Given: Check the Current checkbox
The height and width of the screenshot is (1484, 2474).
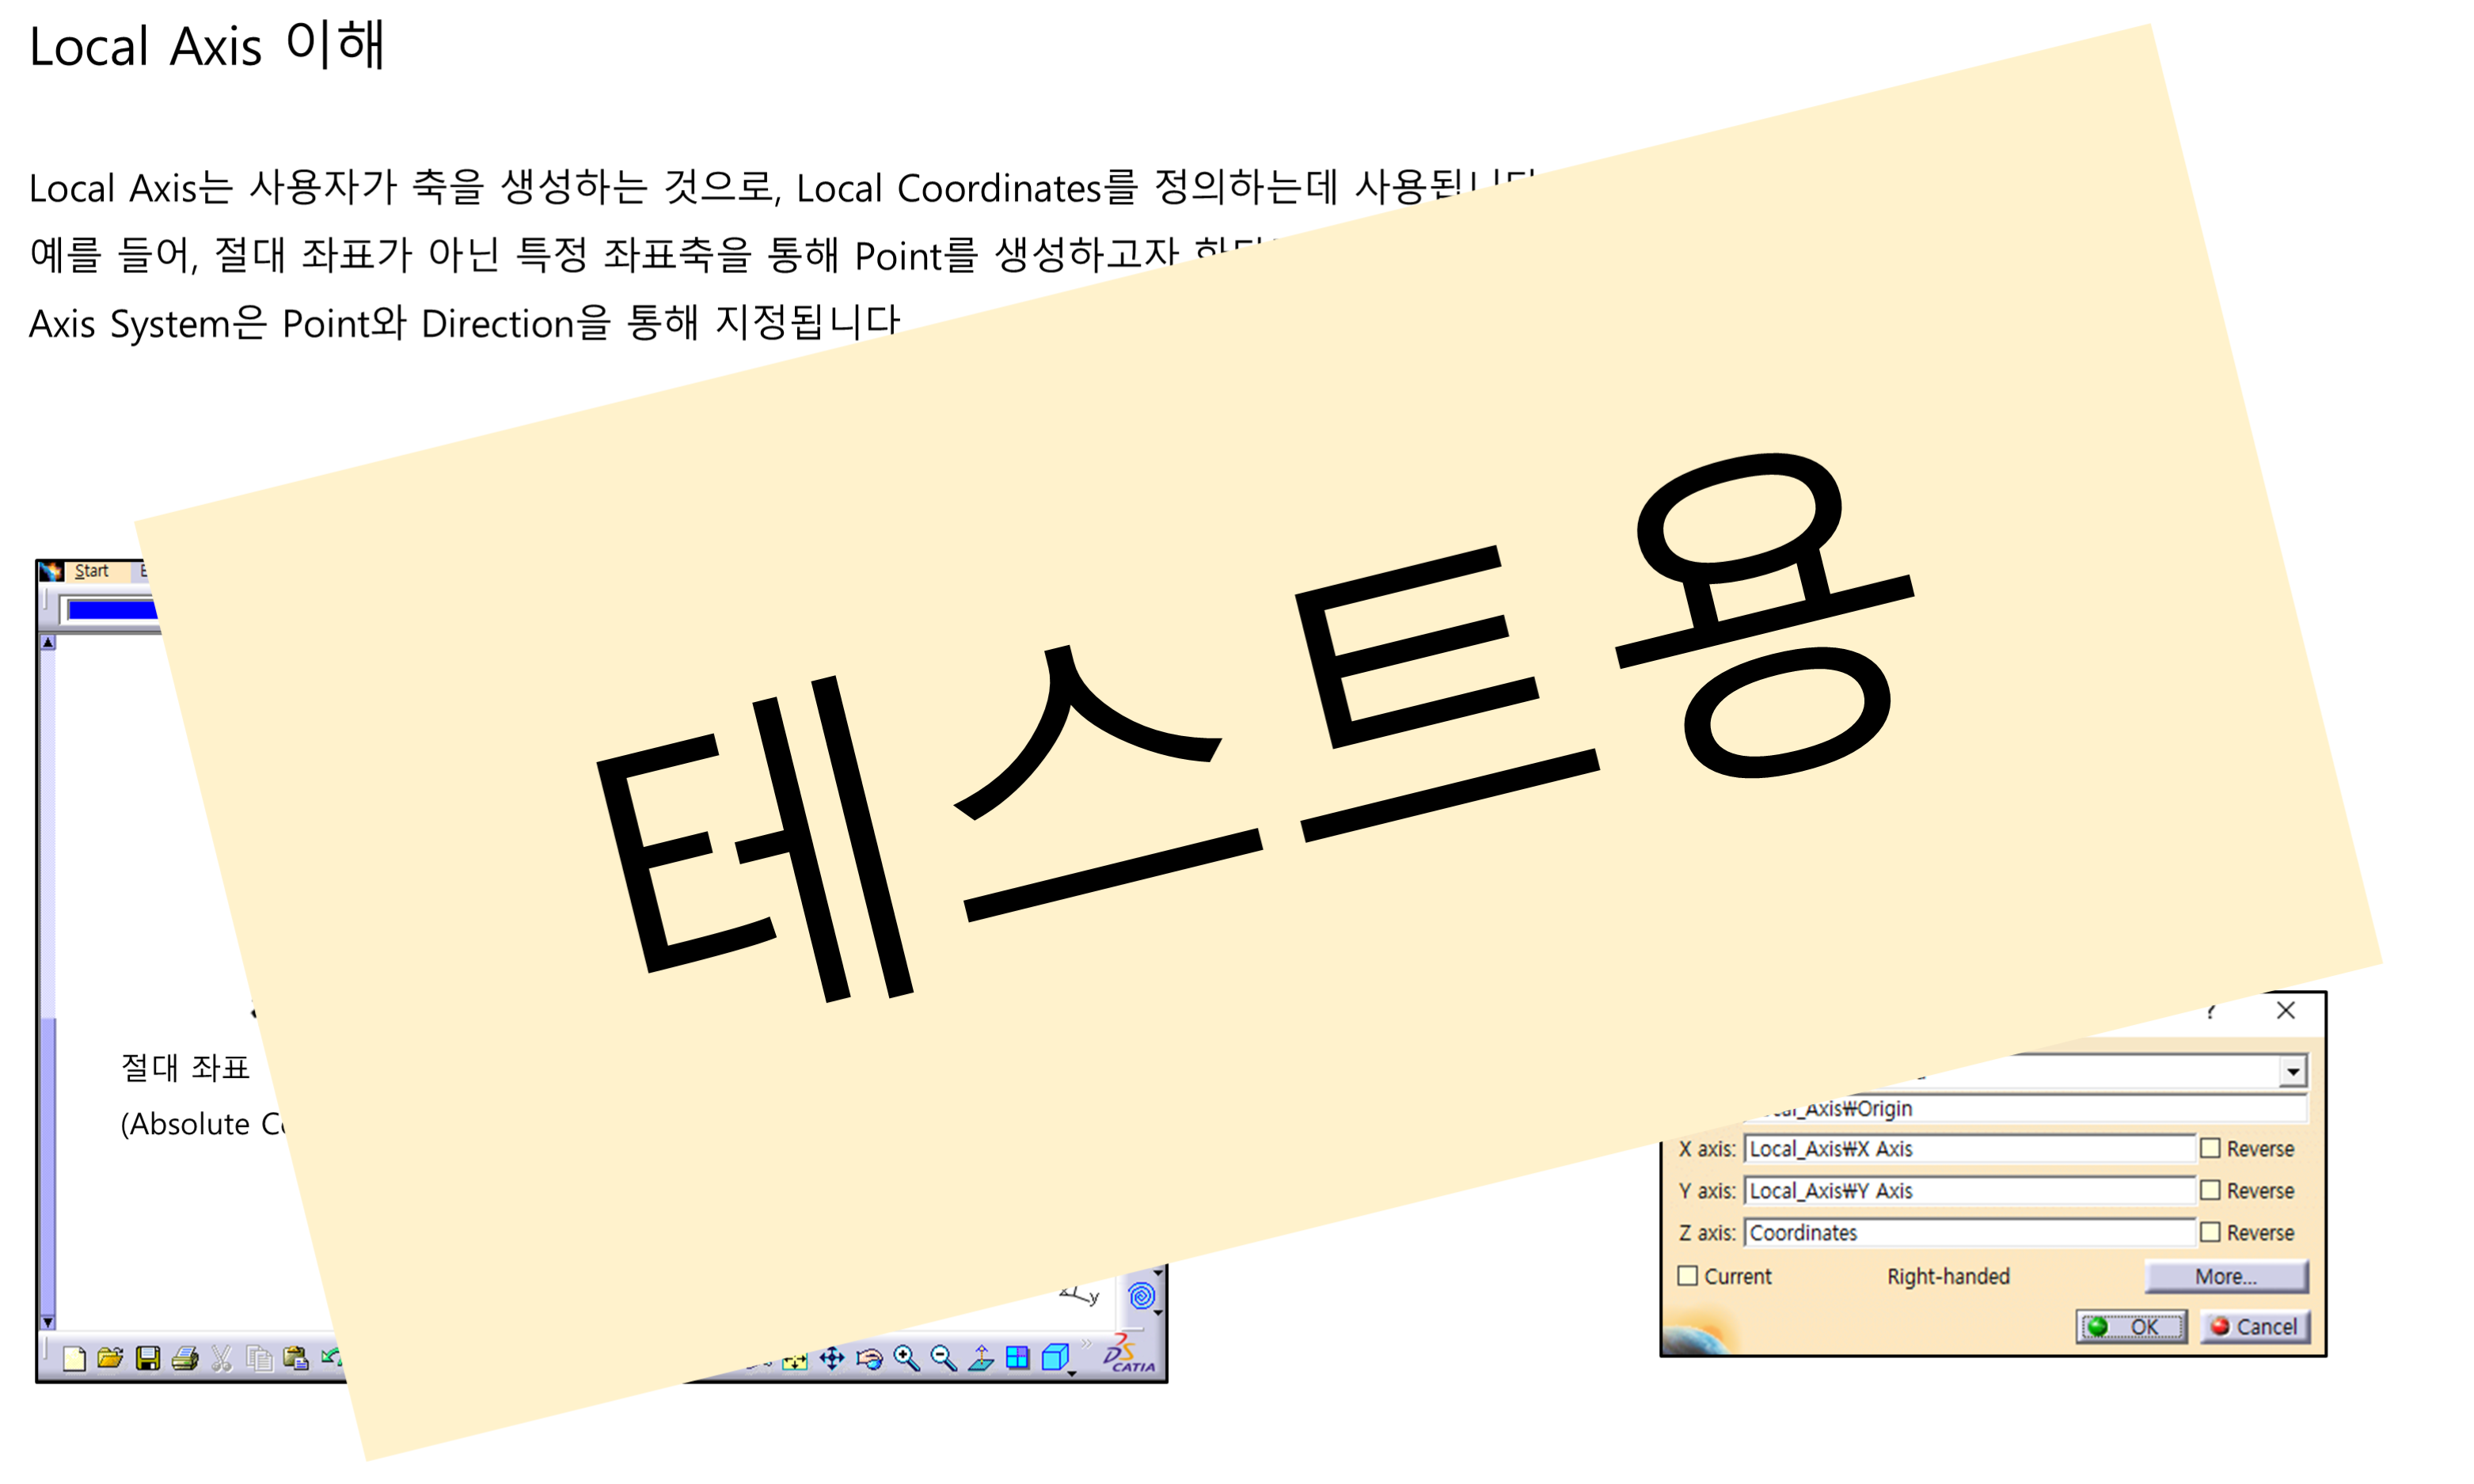Looking at the screenshot, I should (1688, 1276).
